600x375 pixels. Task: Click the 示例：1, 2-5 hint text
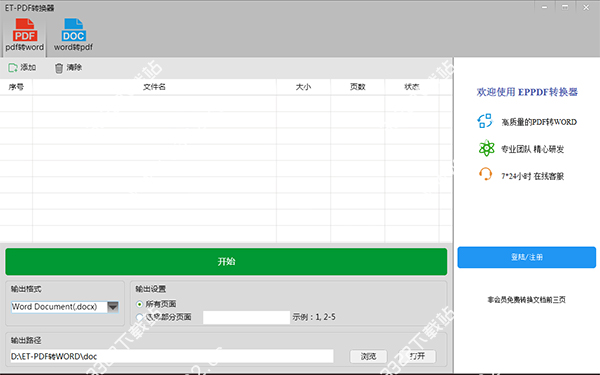314,317
